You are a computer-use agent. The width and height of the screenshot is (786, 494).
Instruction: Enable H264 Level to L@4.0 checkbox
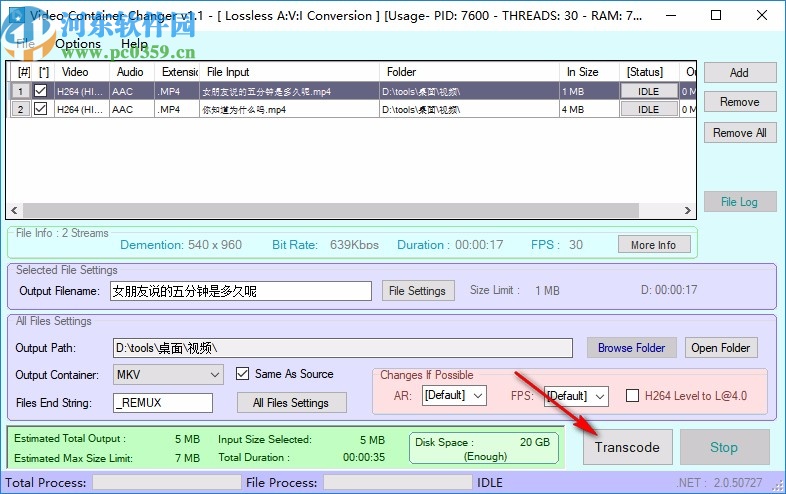tap(633, 396)
